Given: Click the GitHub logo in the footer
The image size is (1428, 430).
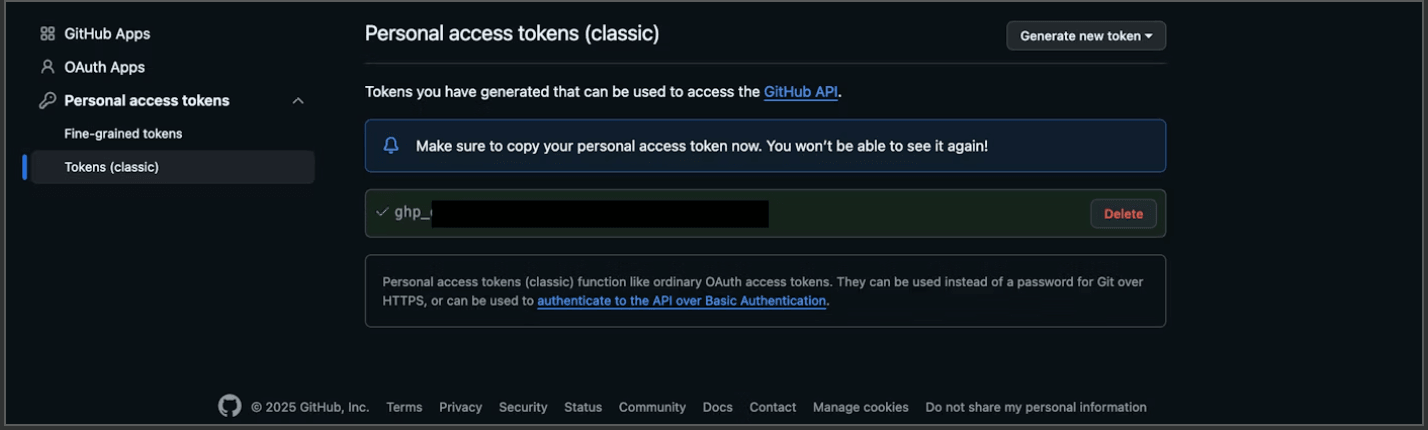Looking at the screenshot, I should pos(230,406).
